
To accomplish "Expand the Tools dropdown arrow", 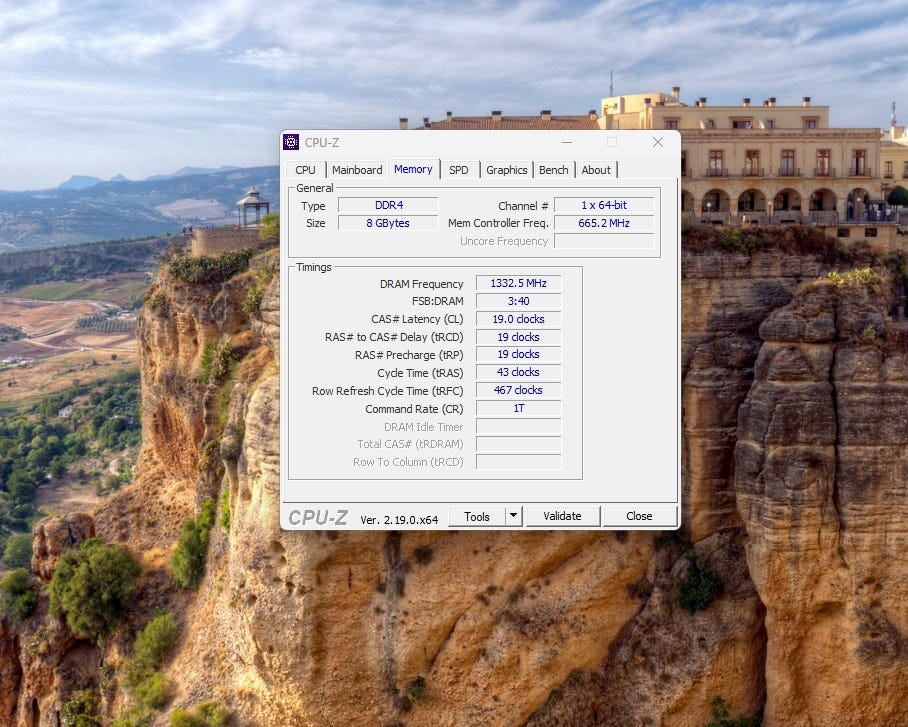I will pos(514,516).
